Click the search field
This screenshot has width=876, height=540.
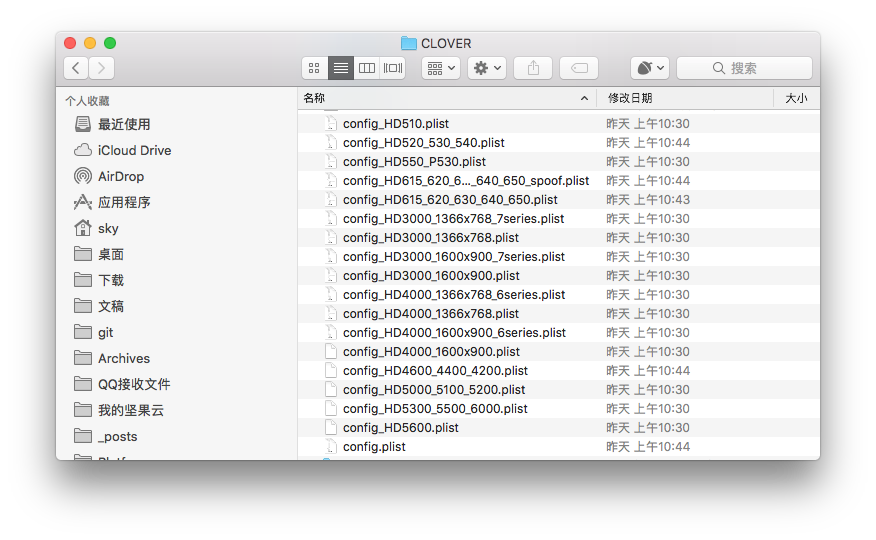click(x=744, y=68)
